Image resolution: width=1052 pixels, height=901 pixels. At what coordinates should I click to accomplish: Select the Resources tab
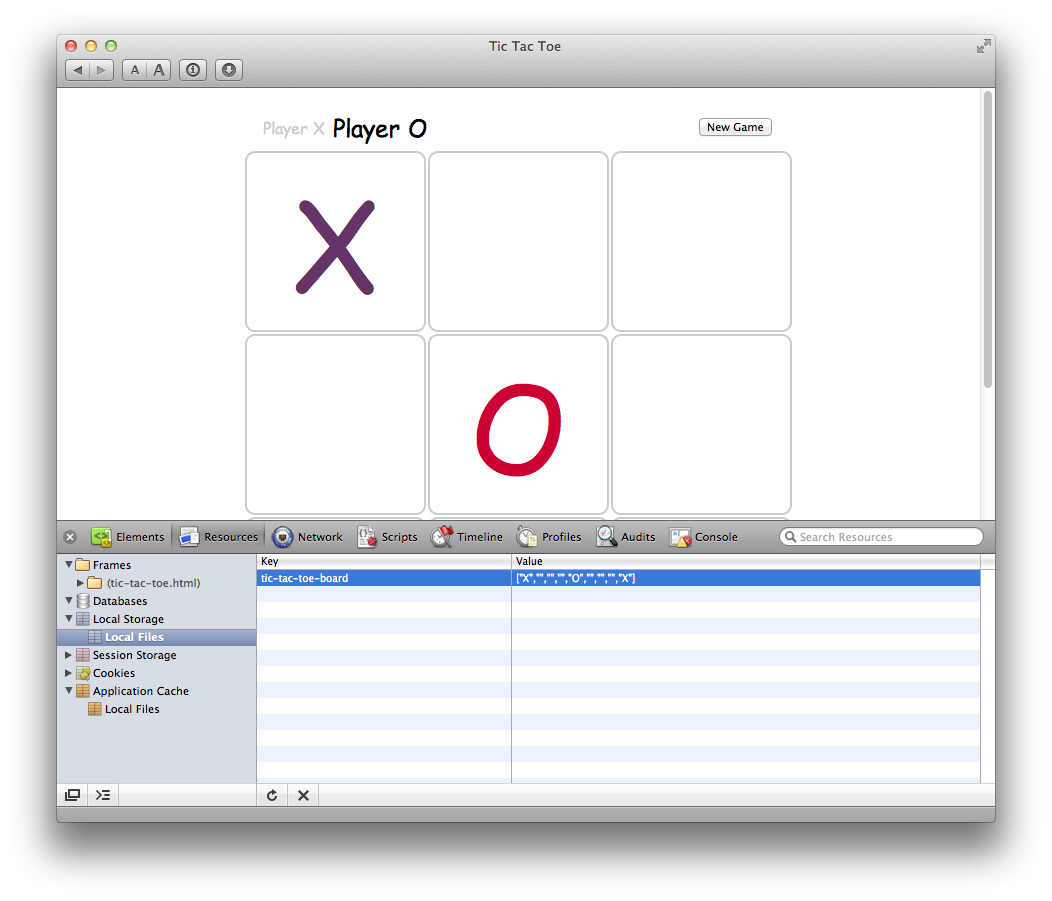[x=219, y=537]
